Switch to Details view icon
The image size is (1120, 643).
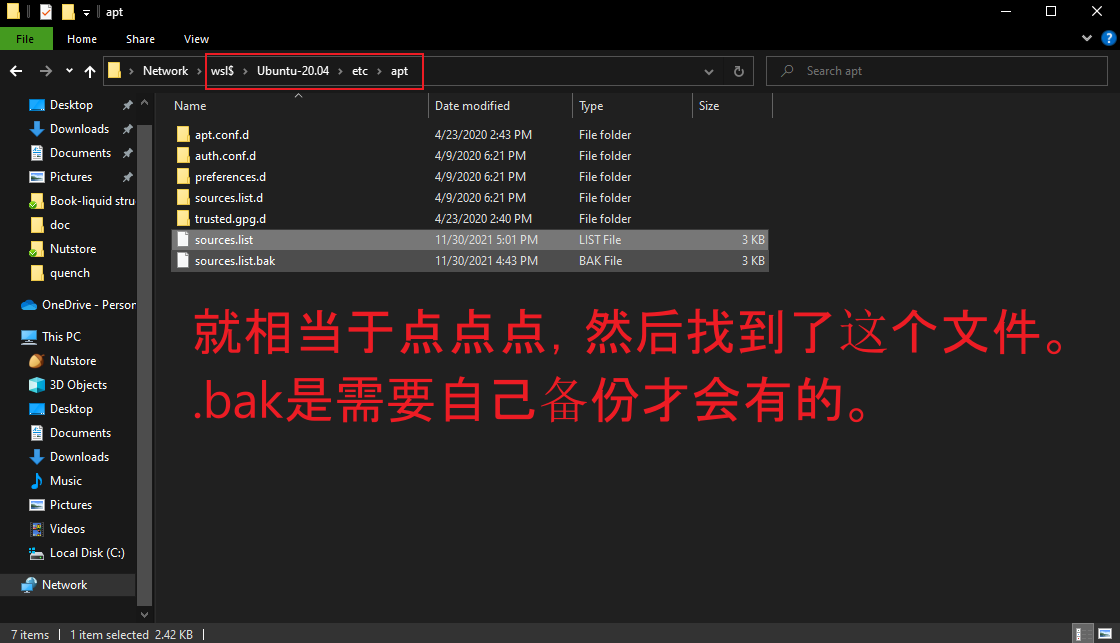pyautogui.click(x=1083, y=634)
